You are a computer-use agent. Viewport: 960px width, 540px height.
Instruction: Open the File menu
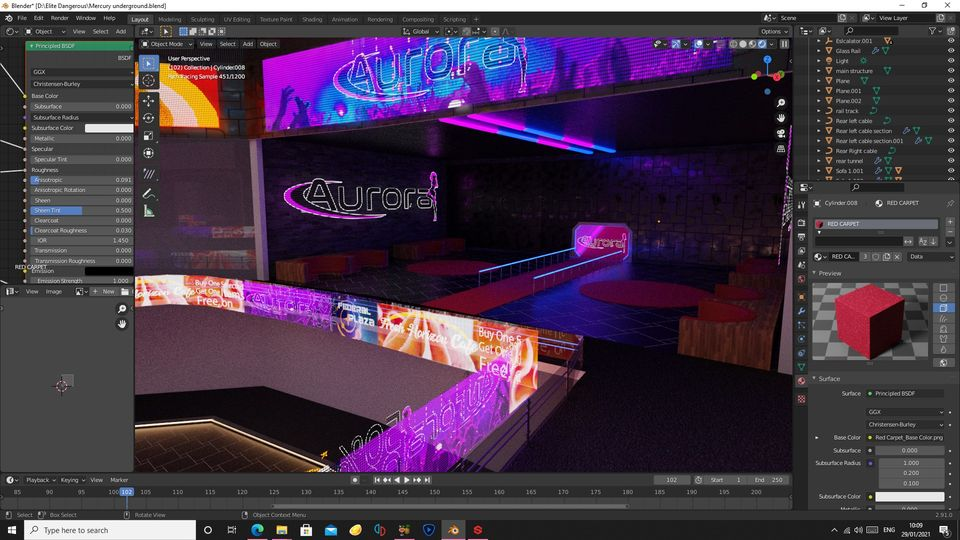[x=22, y=18]
